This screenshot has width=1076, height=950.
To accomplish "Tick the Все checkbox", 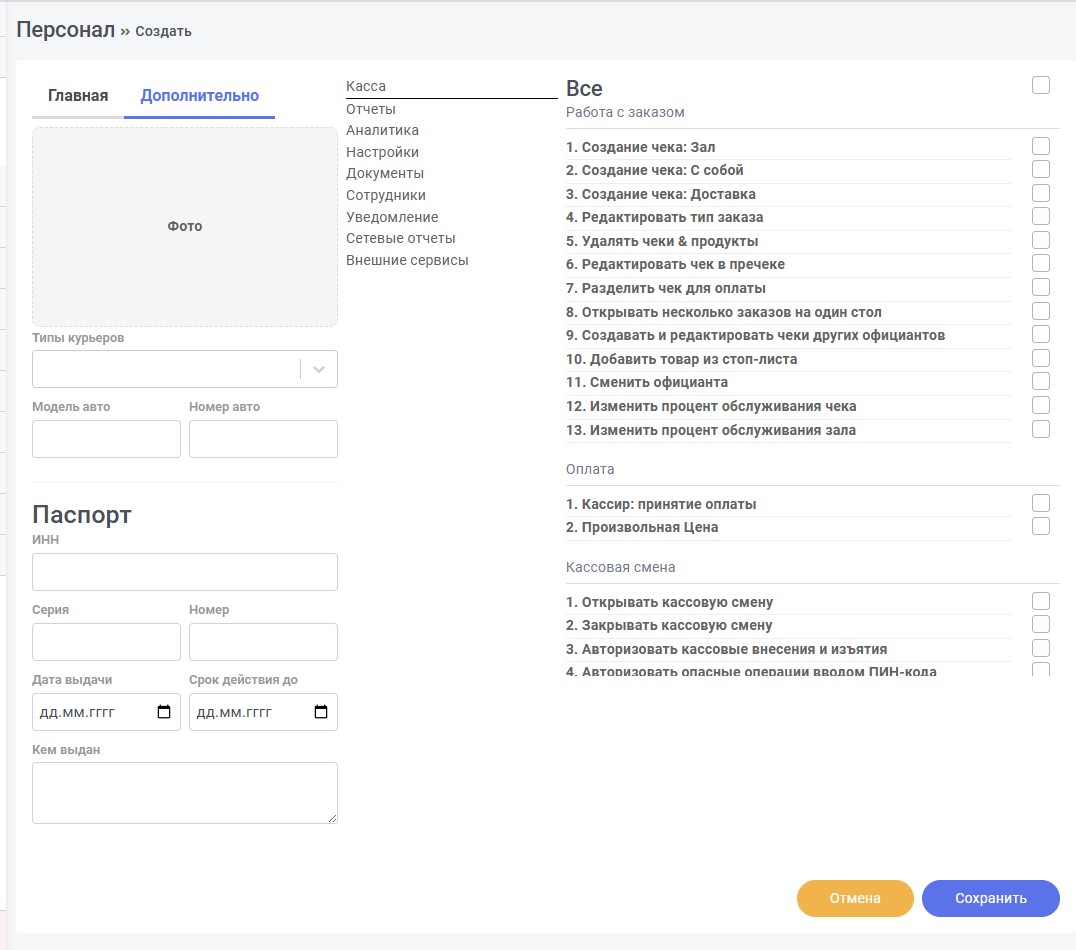I will coord(1041,85).
